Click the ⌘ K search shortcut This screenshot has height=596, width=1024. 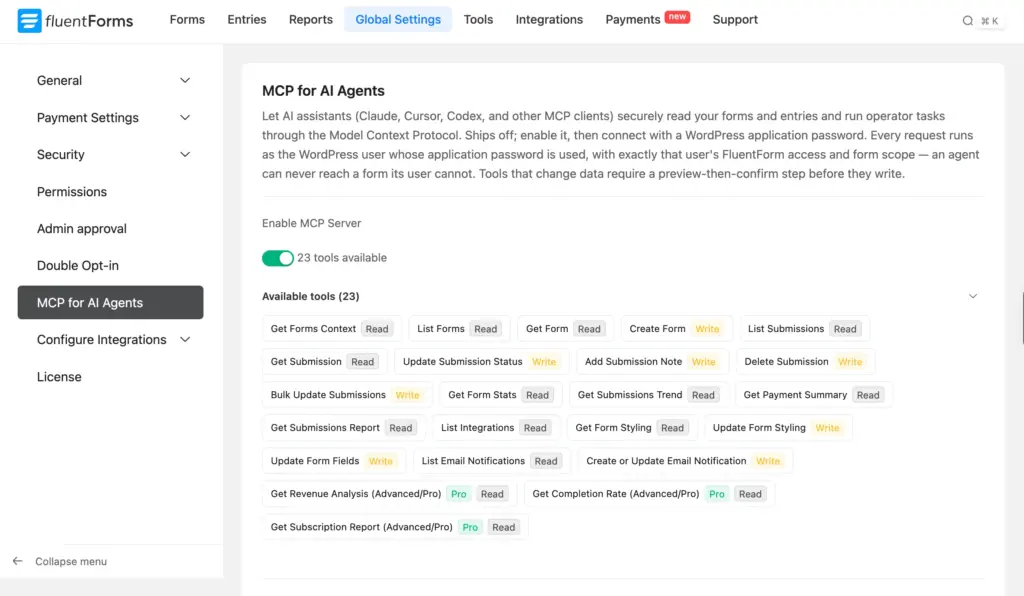[989, 21]
